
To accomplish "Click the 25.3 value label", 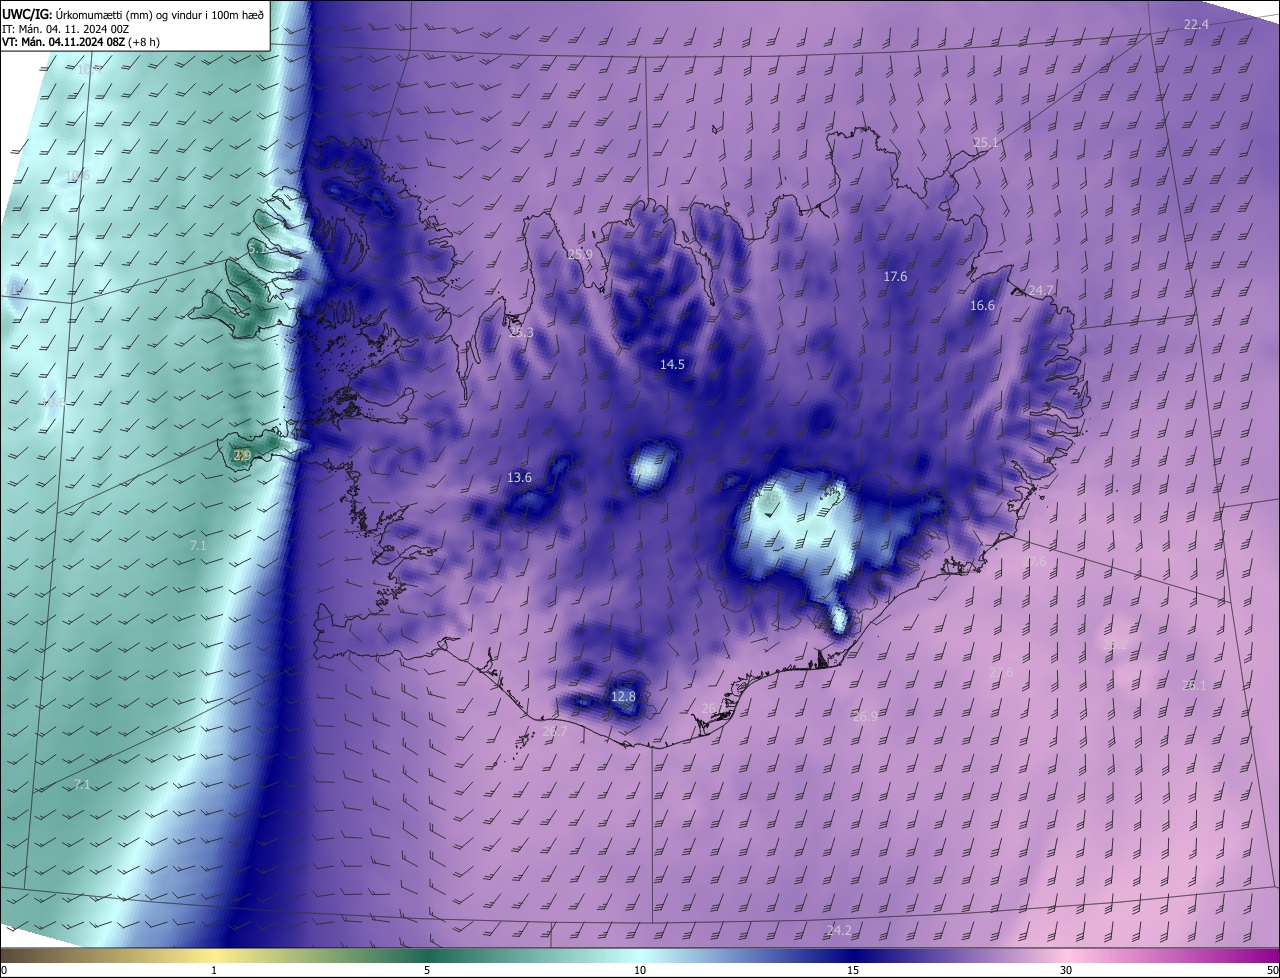I will pos(521,333).
